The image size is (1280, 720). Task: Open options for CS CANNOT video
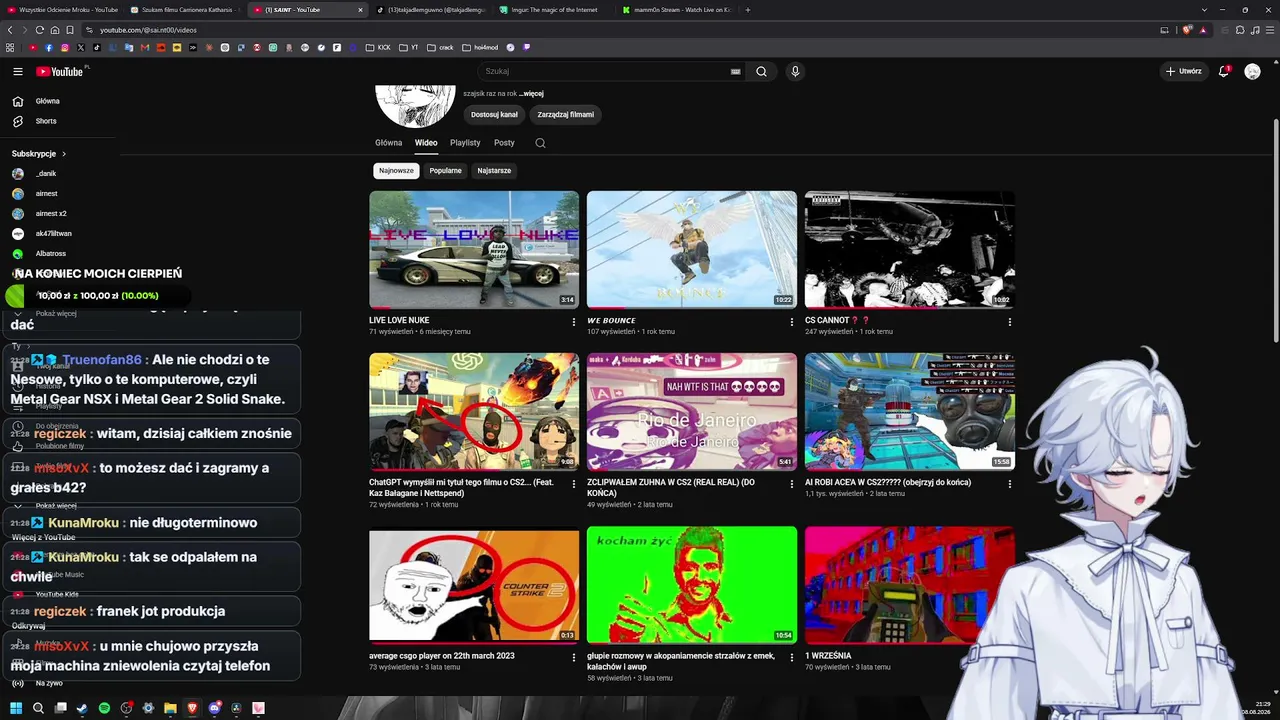pyautogui.click(x=1010, y=322)
